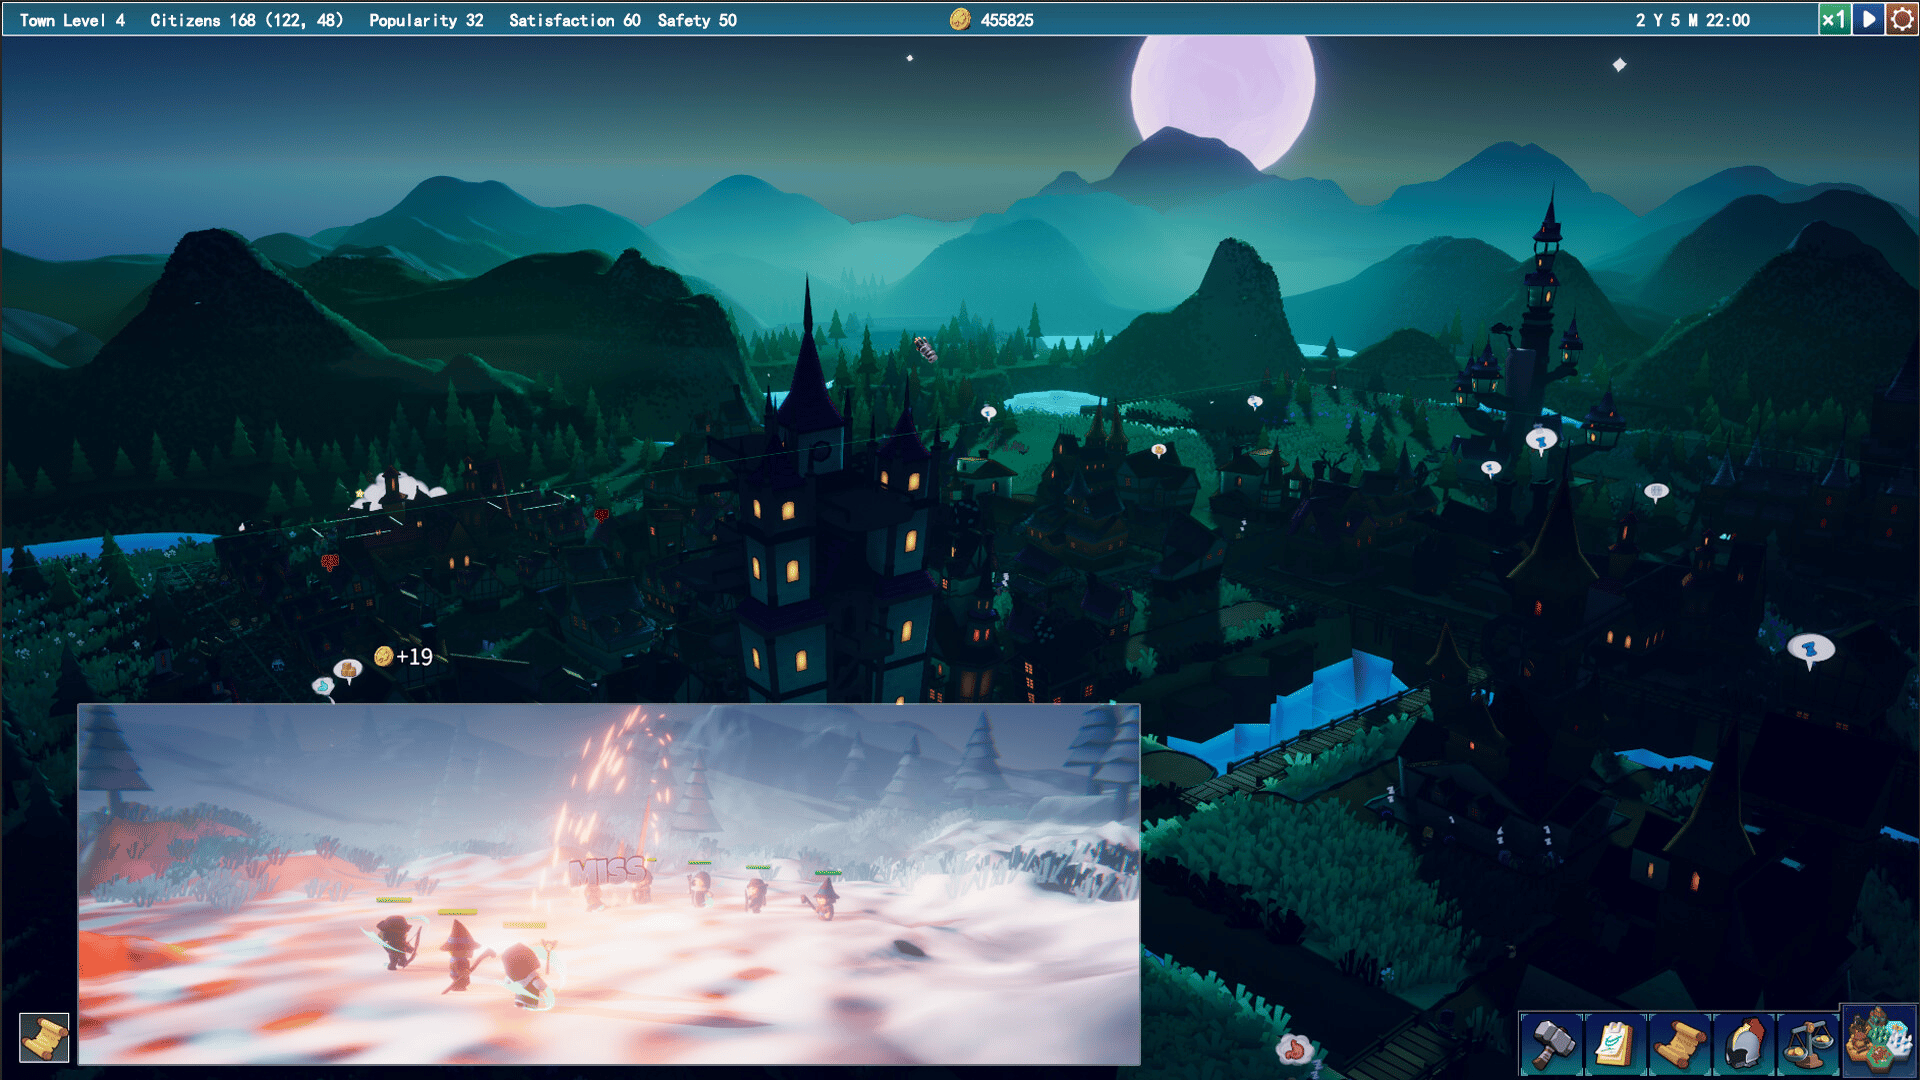Click the Satisfaction 60 stat
Viewport: 1920px width, 1080px height.
[x=574, y=20]
